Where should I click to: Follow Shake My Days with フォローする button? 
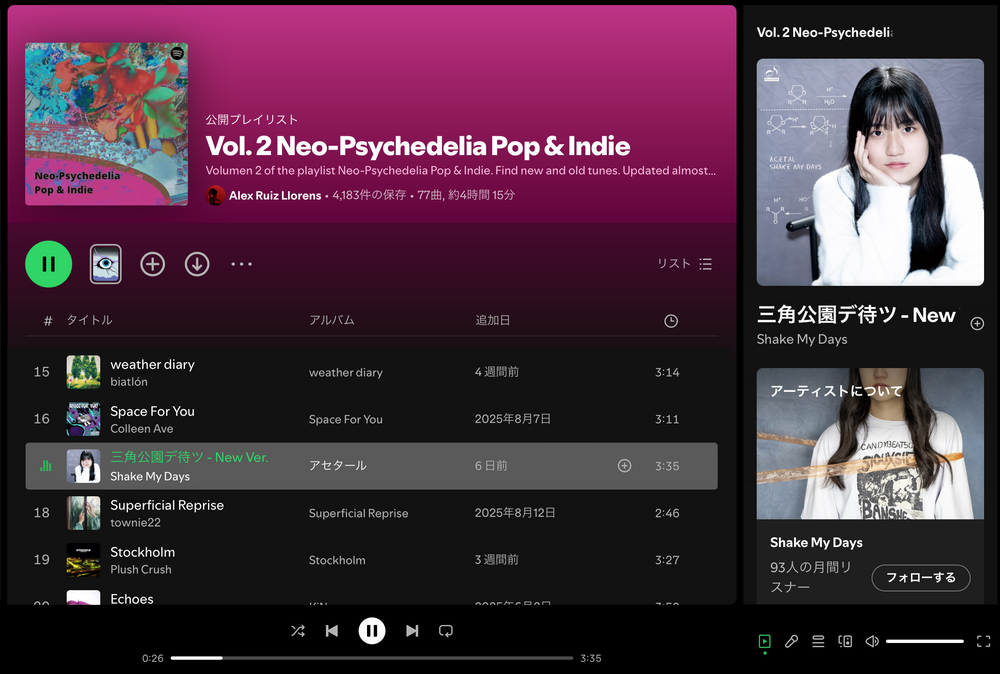point(921,578)
